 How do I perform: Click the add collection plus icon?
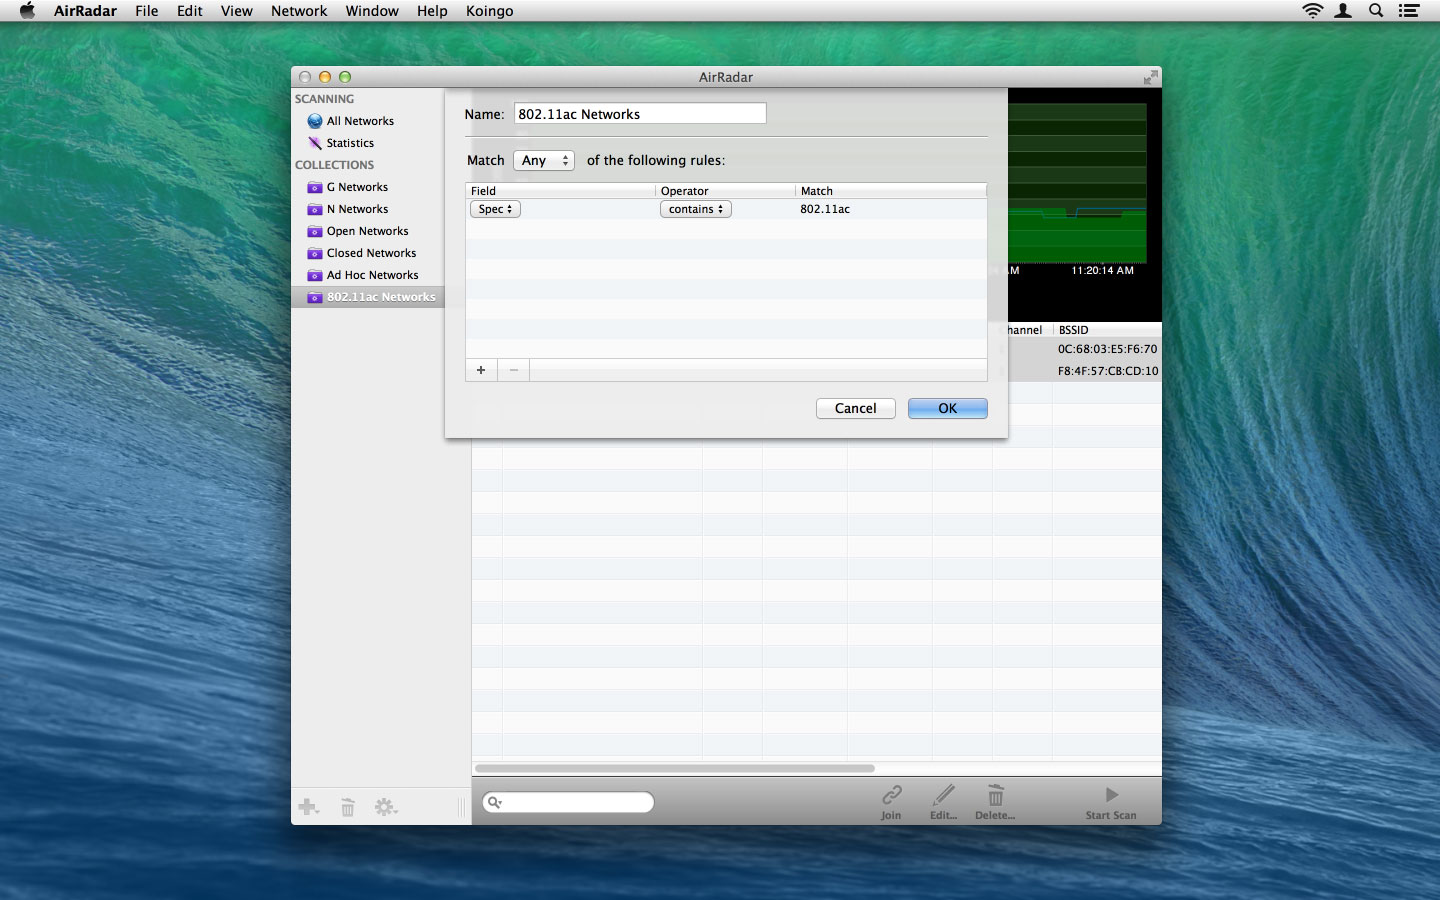[308, 807]
